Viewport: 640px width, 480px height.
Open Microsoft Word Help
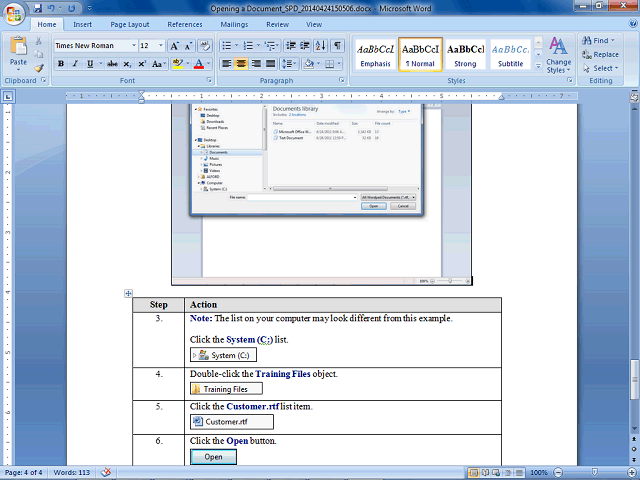pos(633,24)
